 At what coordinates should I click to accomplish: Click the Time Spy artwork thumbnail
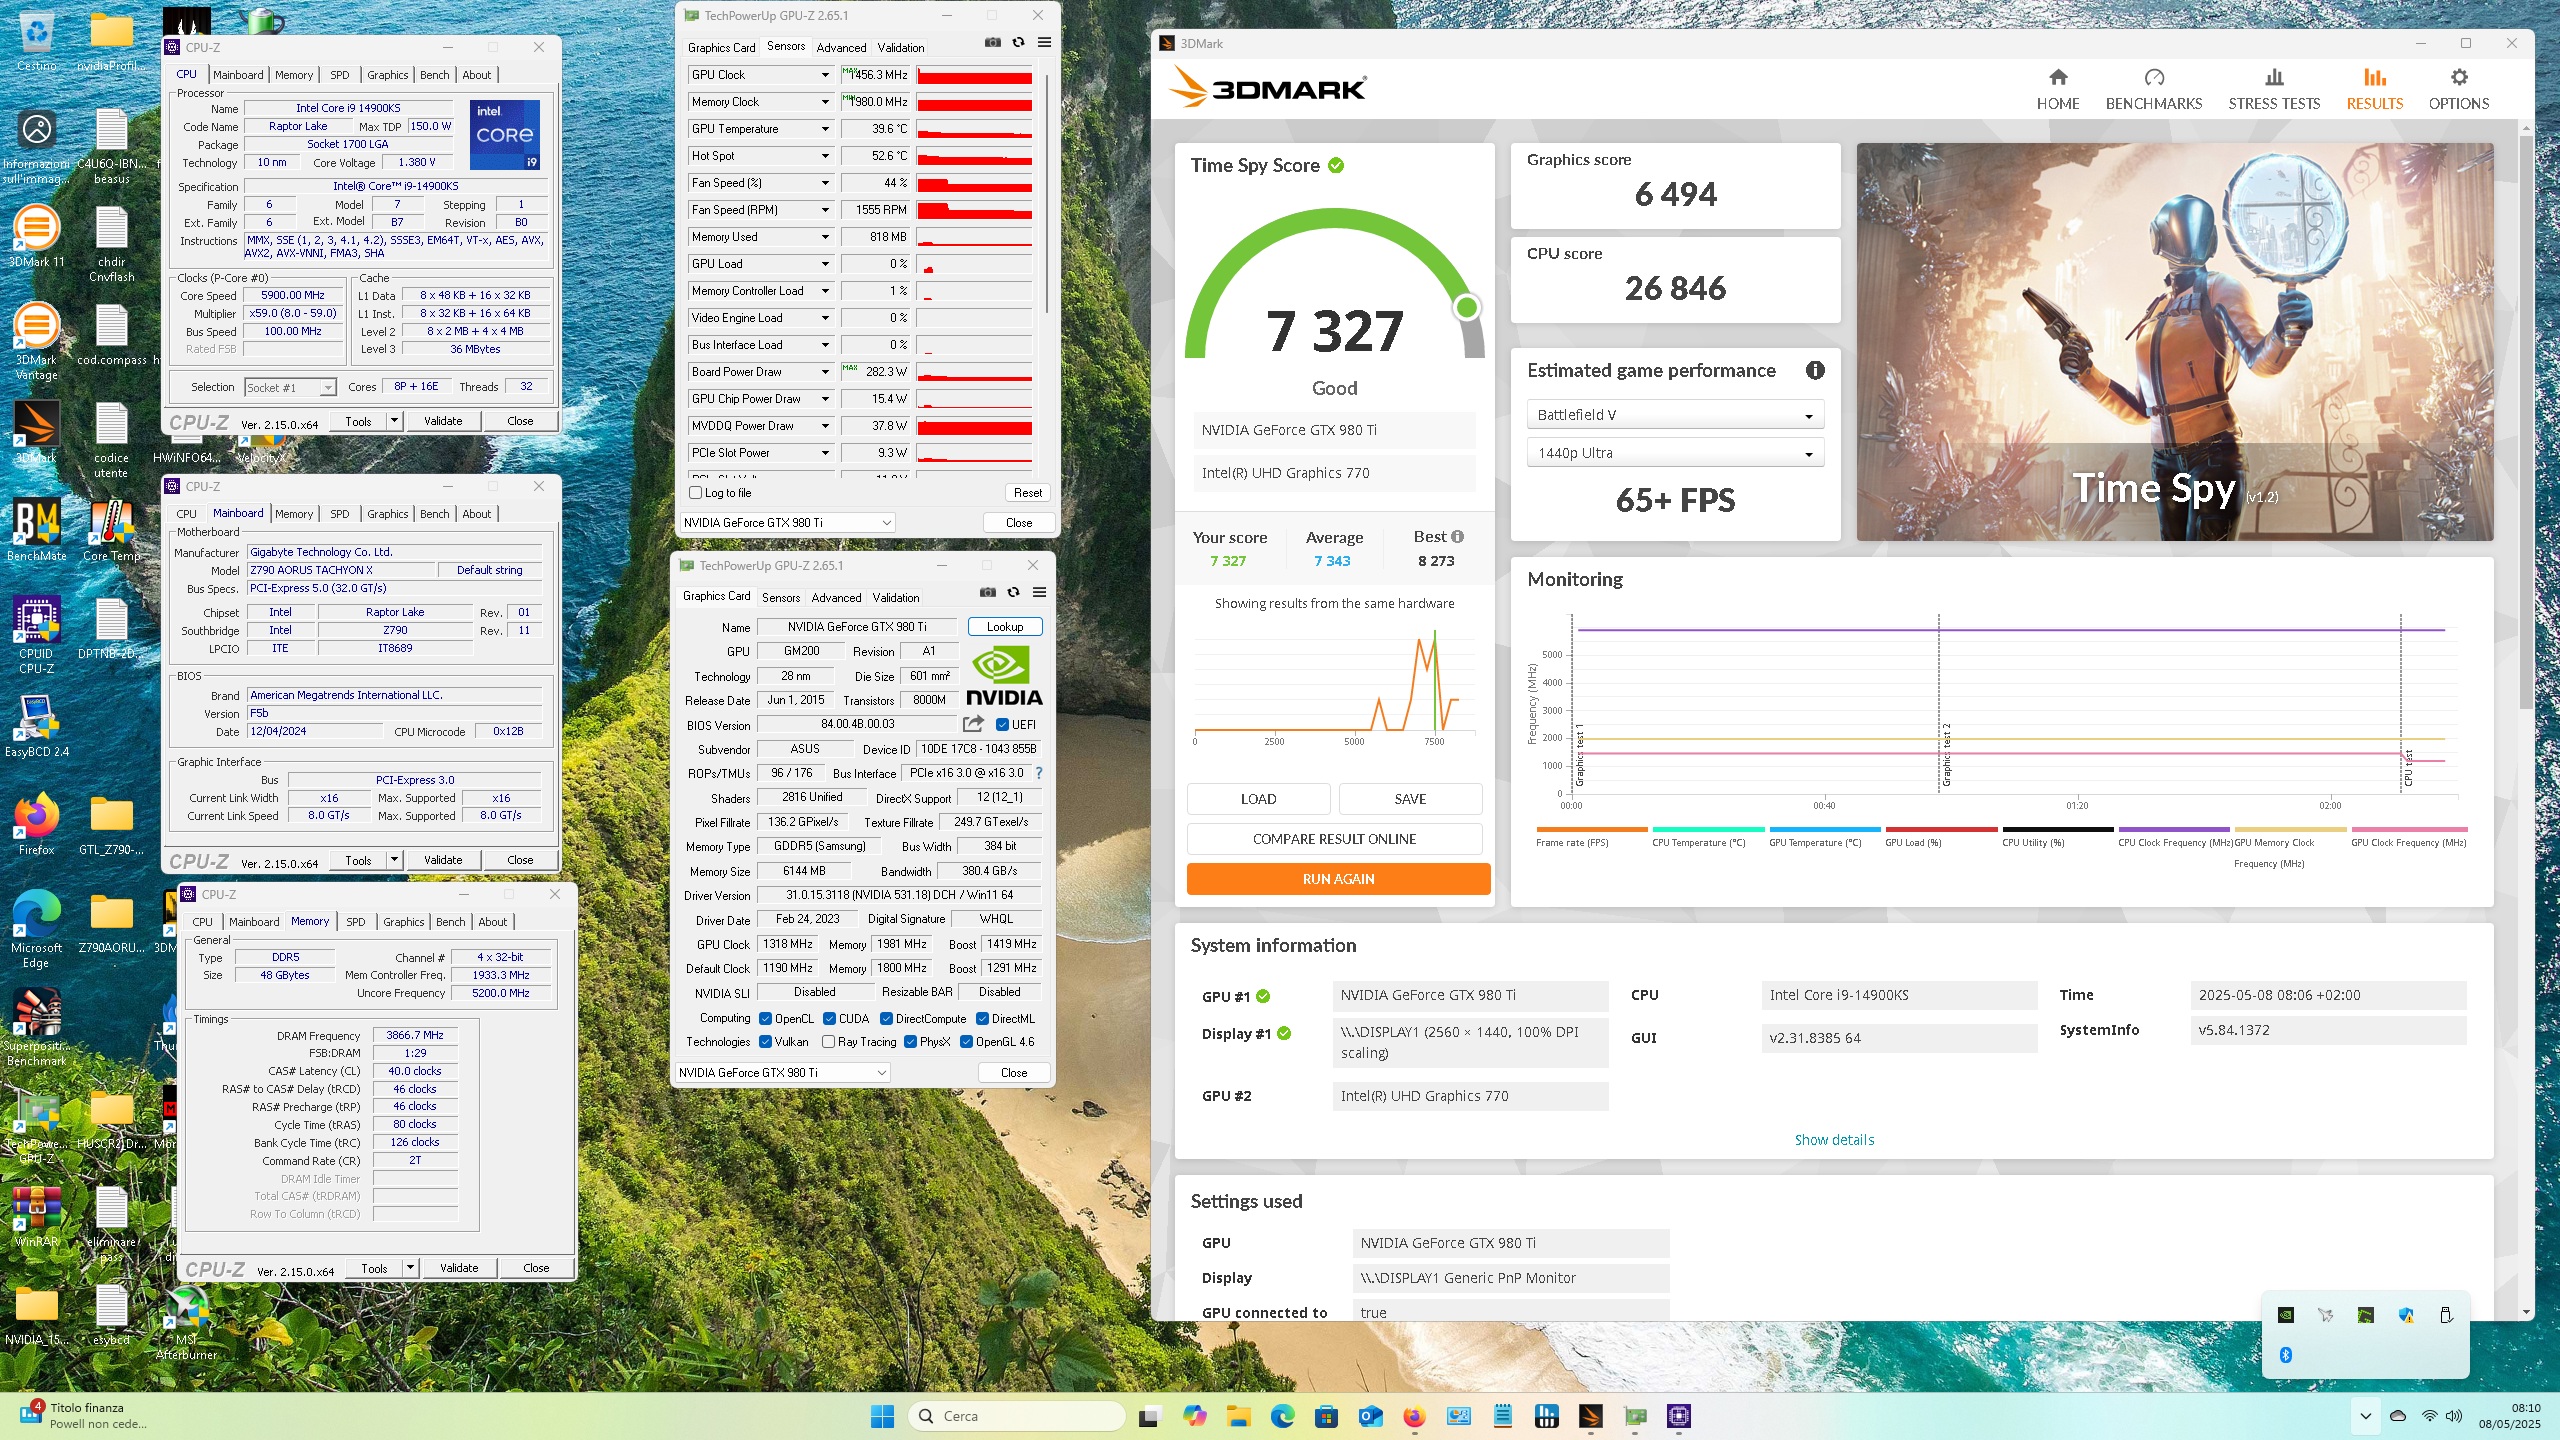coord(2174,342)
